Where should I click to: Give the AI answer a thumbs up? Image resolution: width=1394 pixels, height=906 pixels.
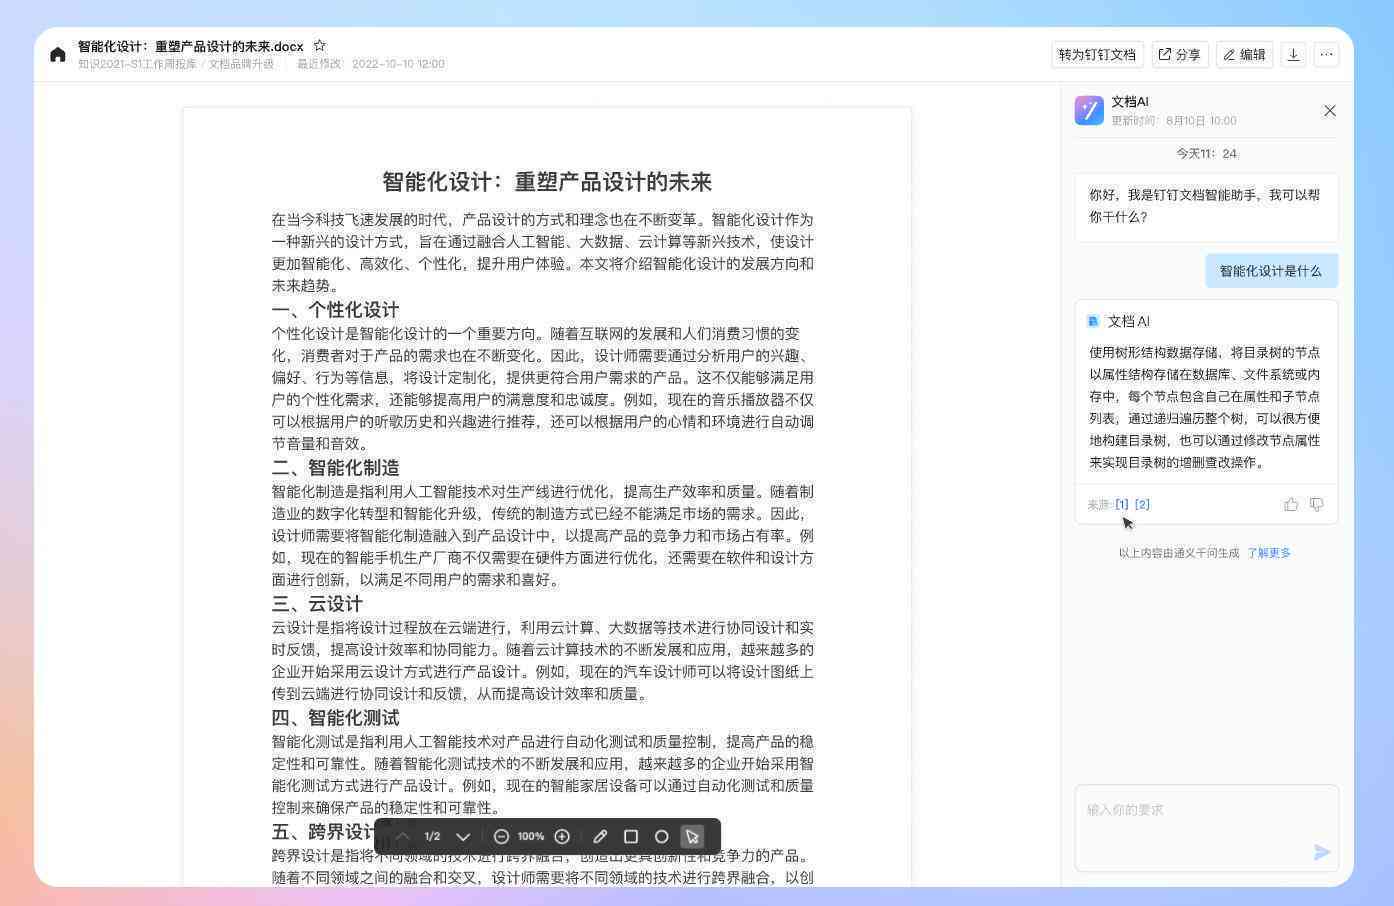click(1291, 505)
